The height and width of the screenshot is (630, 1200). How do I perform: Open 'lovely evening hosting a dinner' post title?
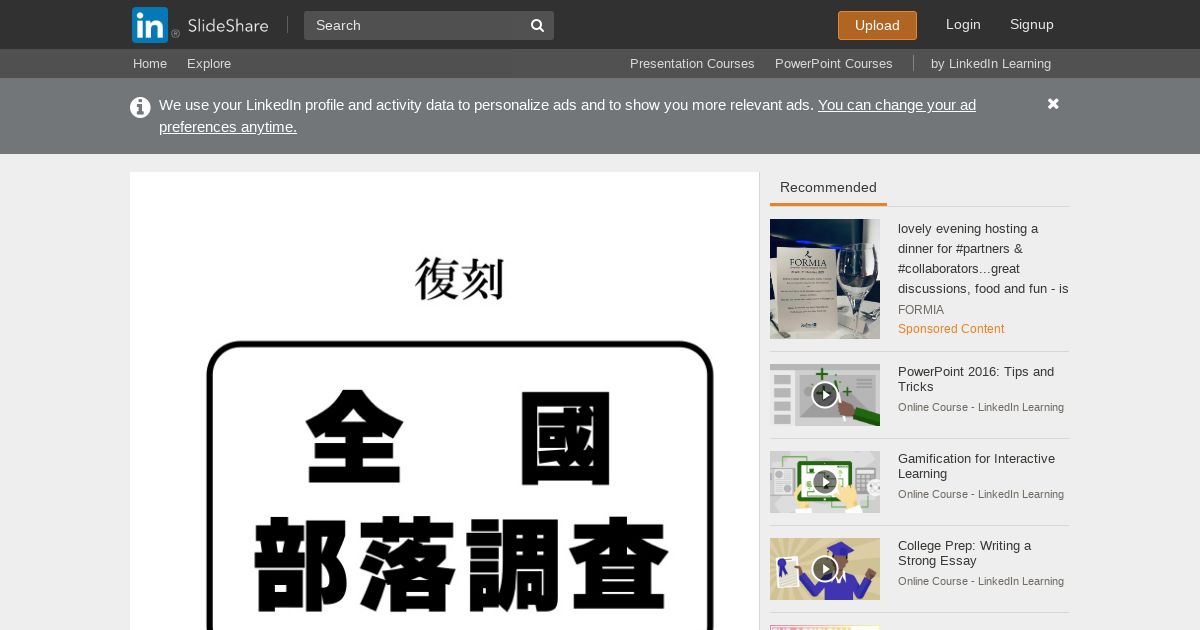983,259
